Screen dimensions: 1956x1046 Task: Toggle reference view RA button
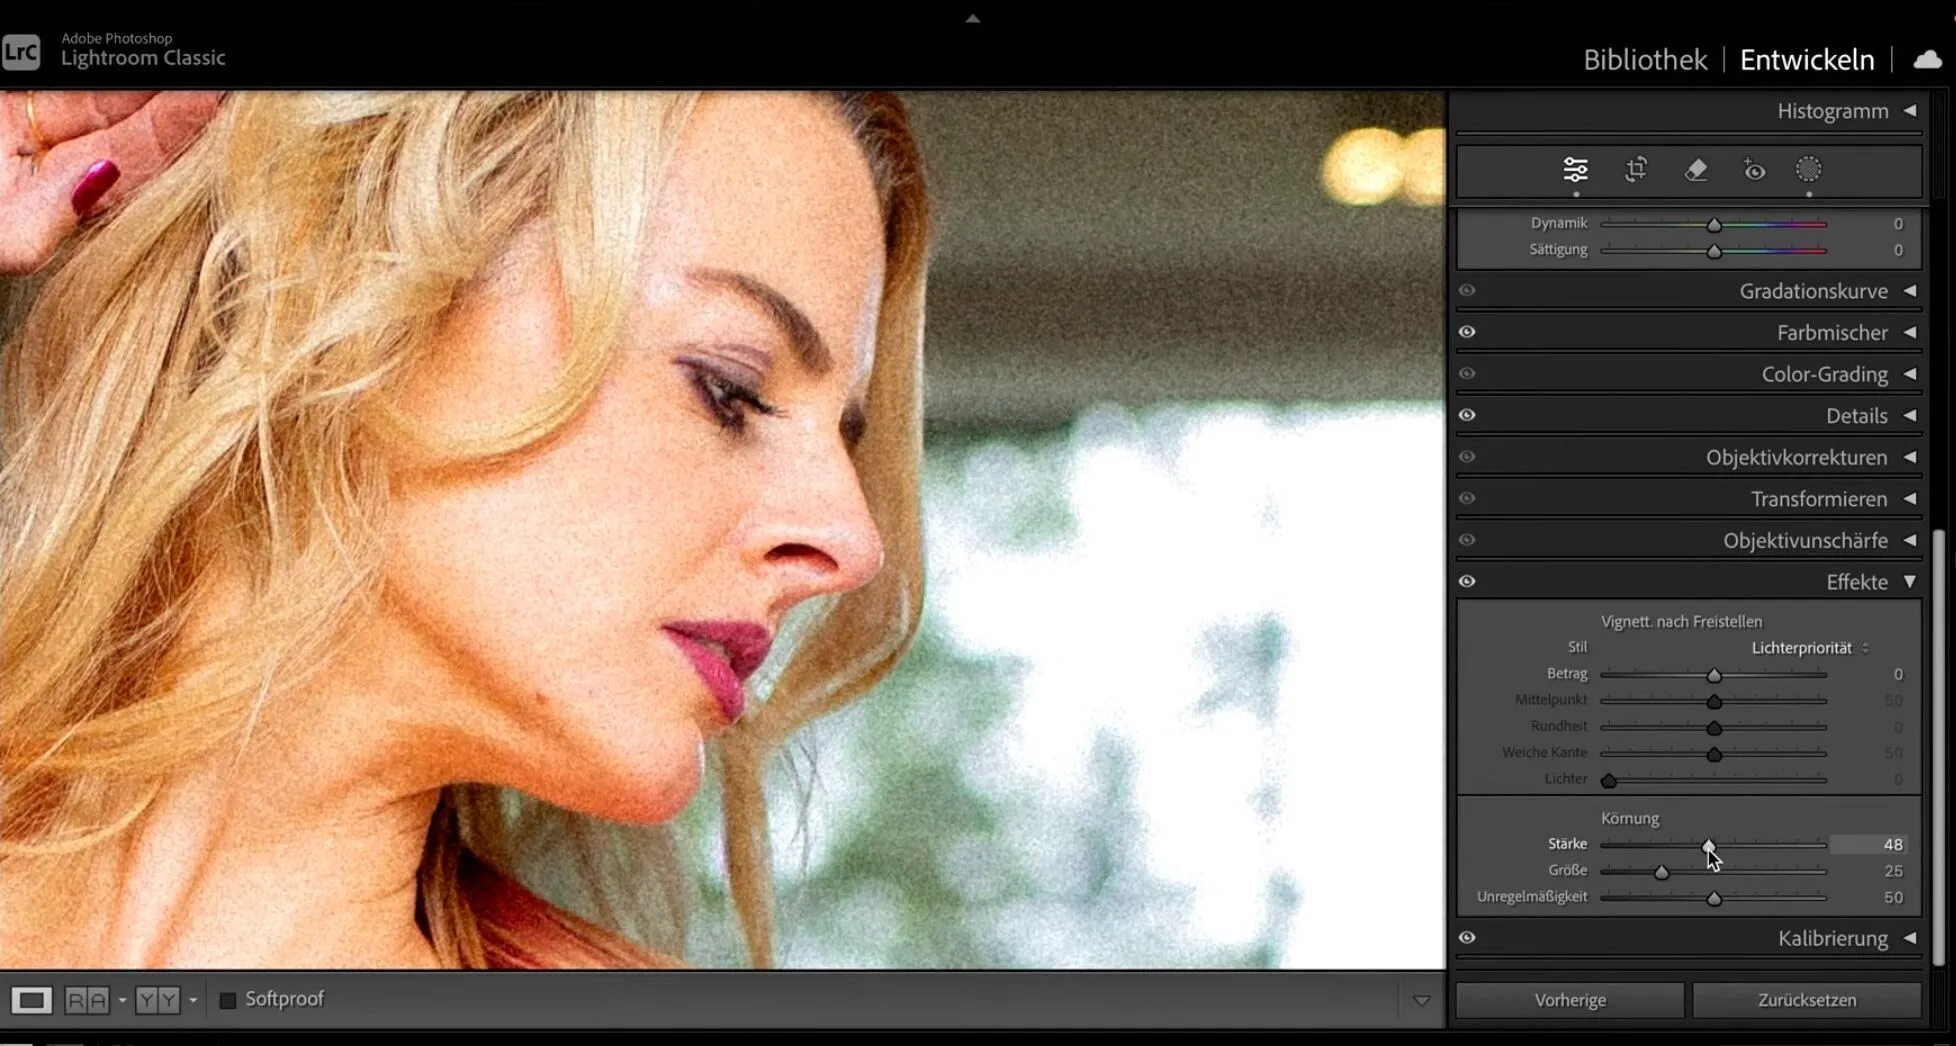86,1000
